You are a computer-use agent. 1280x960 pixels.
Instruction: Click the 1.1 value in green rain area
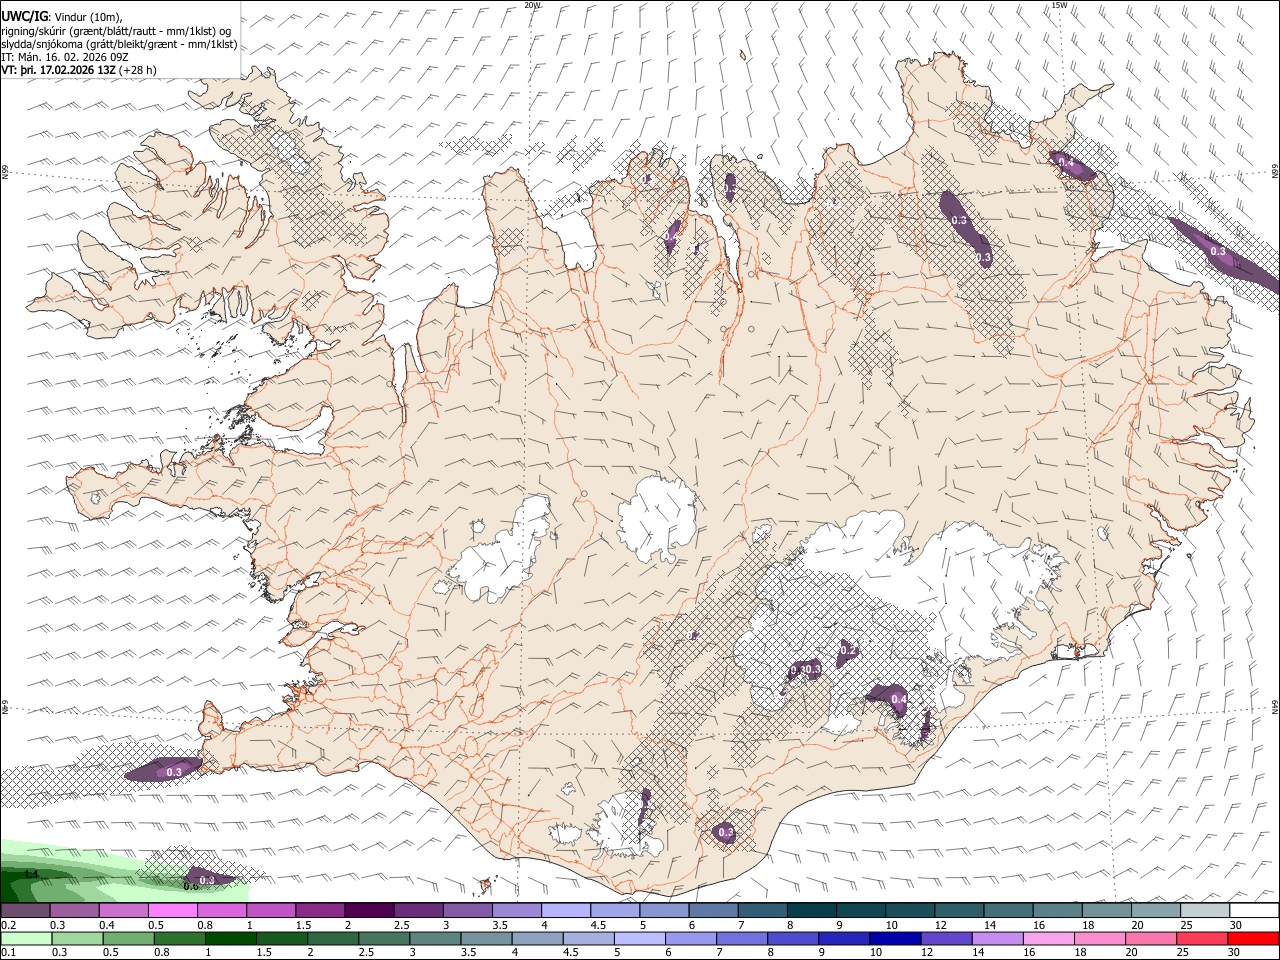[30, 874]
